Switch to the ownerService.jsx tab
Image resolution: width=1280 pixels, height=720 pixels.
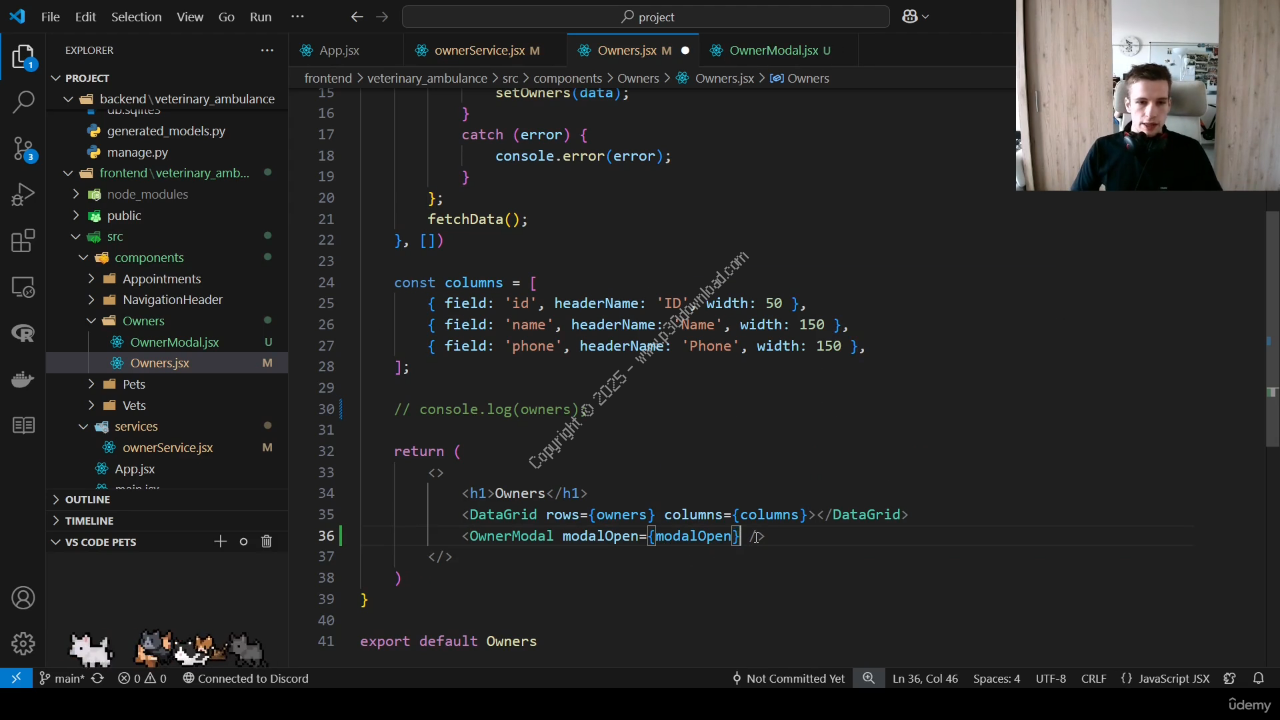(x=479, y=50)
